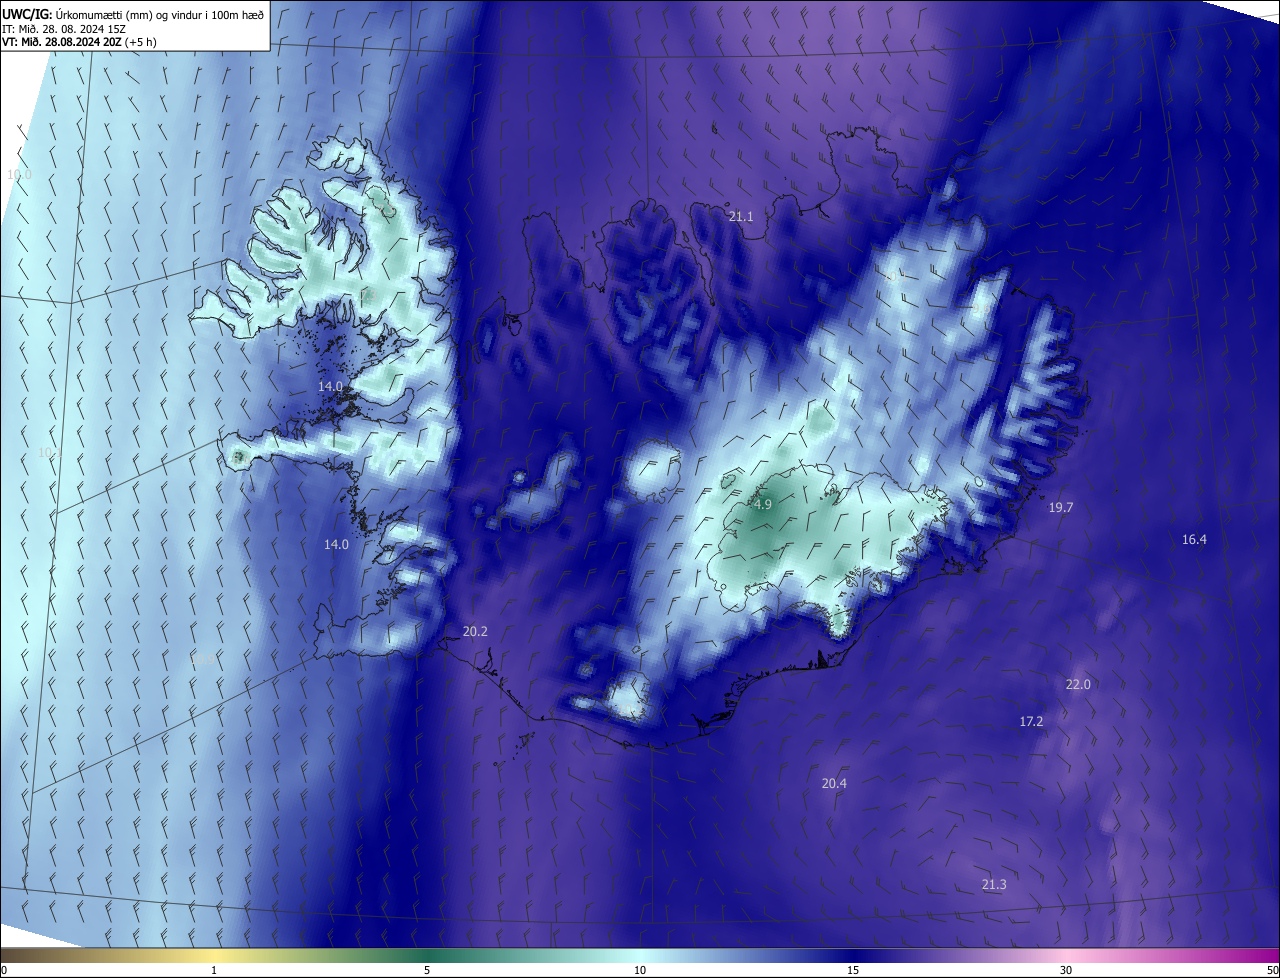The width and height of the screenshot is (1280, 978).
Task: Click the 21.1 value off the north coast
Action: [741, 217]
